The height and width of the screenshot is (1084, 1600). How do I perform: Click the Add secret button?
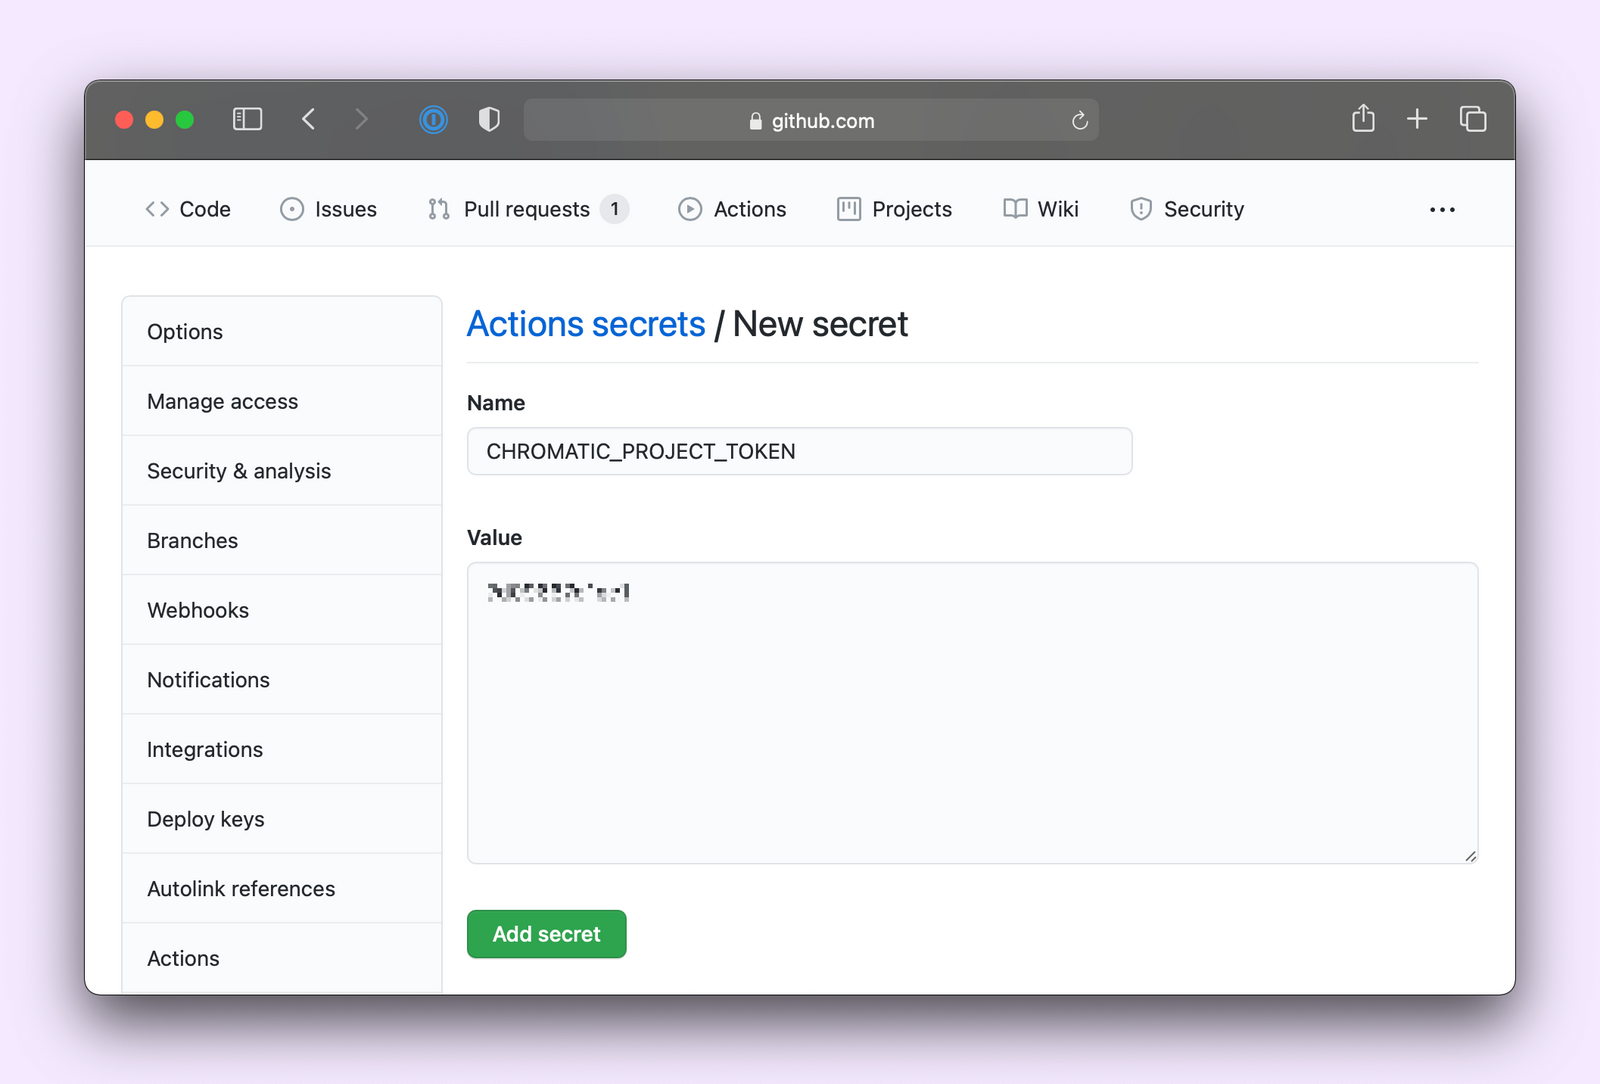pyautogui.click(x=546, y=933)
